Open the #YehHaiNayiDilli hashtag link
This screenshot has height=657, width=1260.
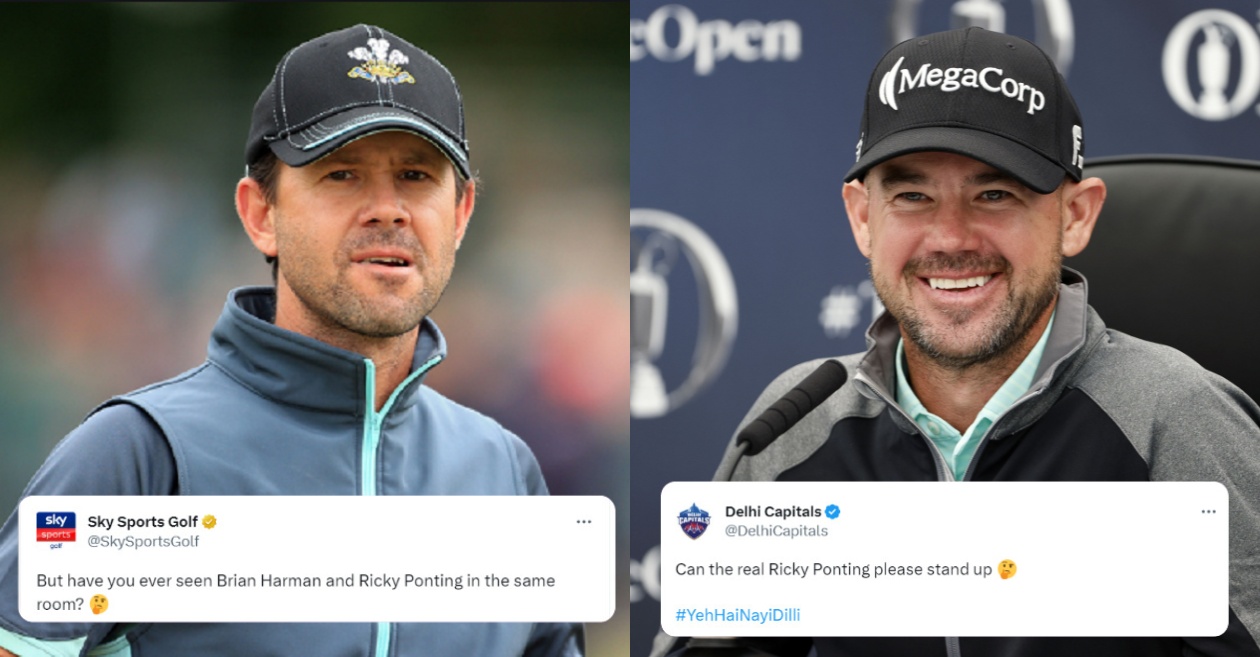click(x=738, y=615)
